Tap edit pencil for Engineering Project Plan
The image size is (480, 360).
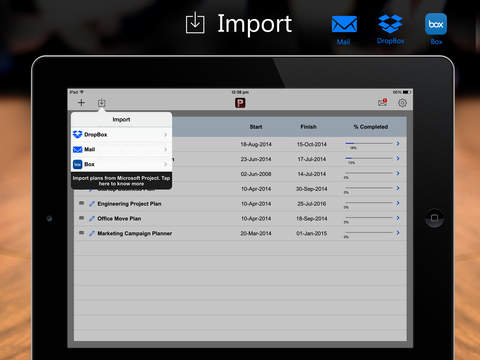point(92,203)
